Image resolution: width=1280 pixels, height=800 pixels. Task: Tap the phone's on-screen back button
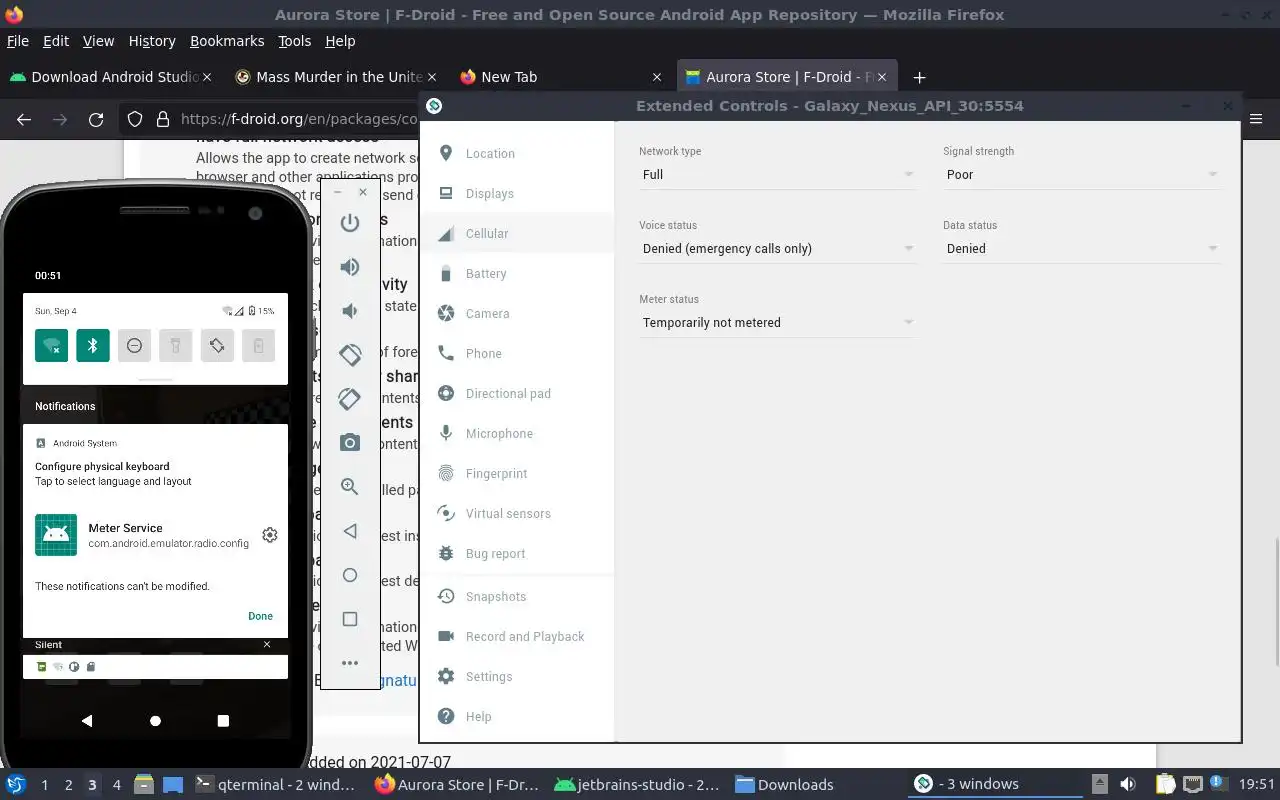click(x=87, y=720)
